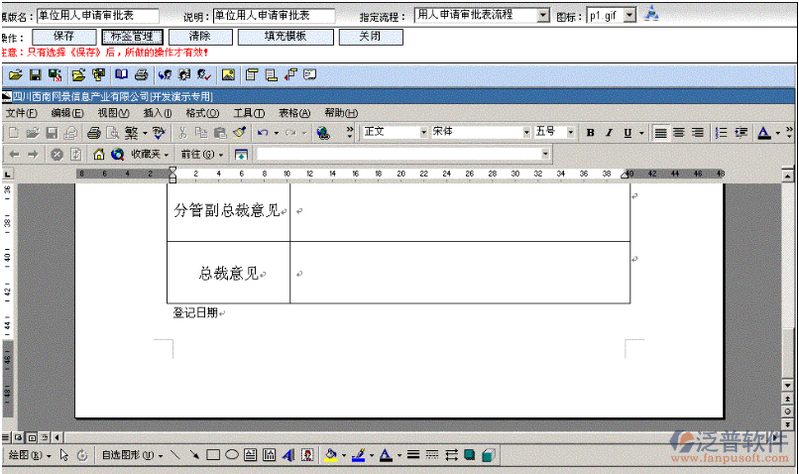Open the 文件(F) menu

pos(21,113)
